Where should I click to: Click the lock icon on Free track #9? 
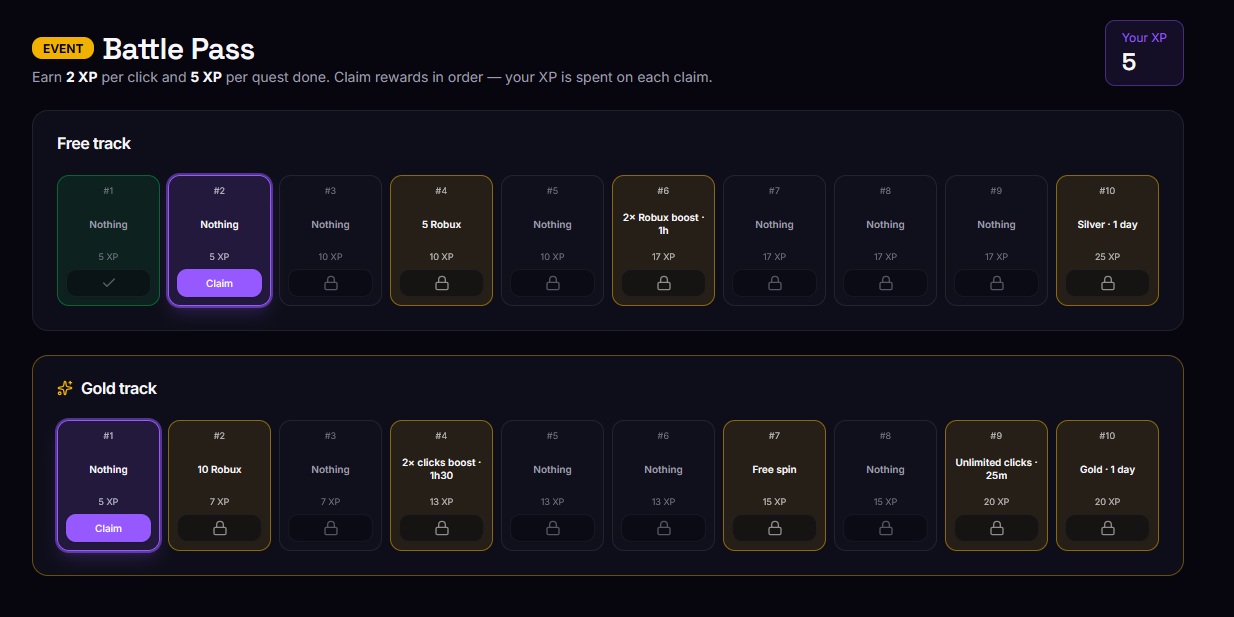click(x=996, y=283)
